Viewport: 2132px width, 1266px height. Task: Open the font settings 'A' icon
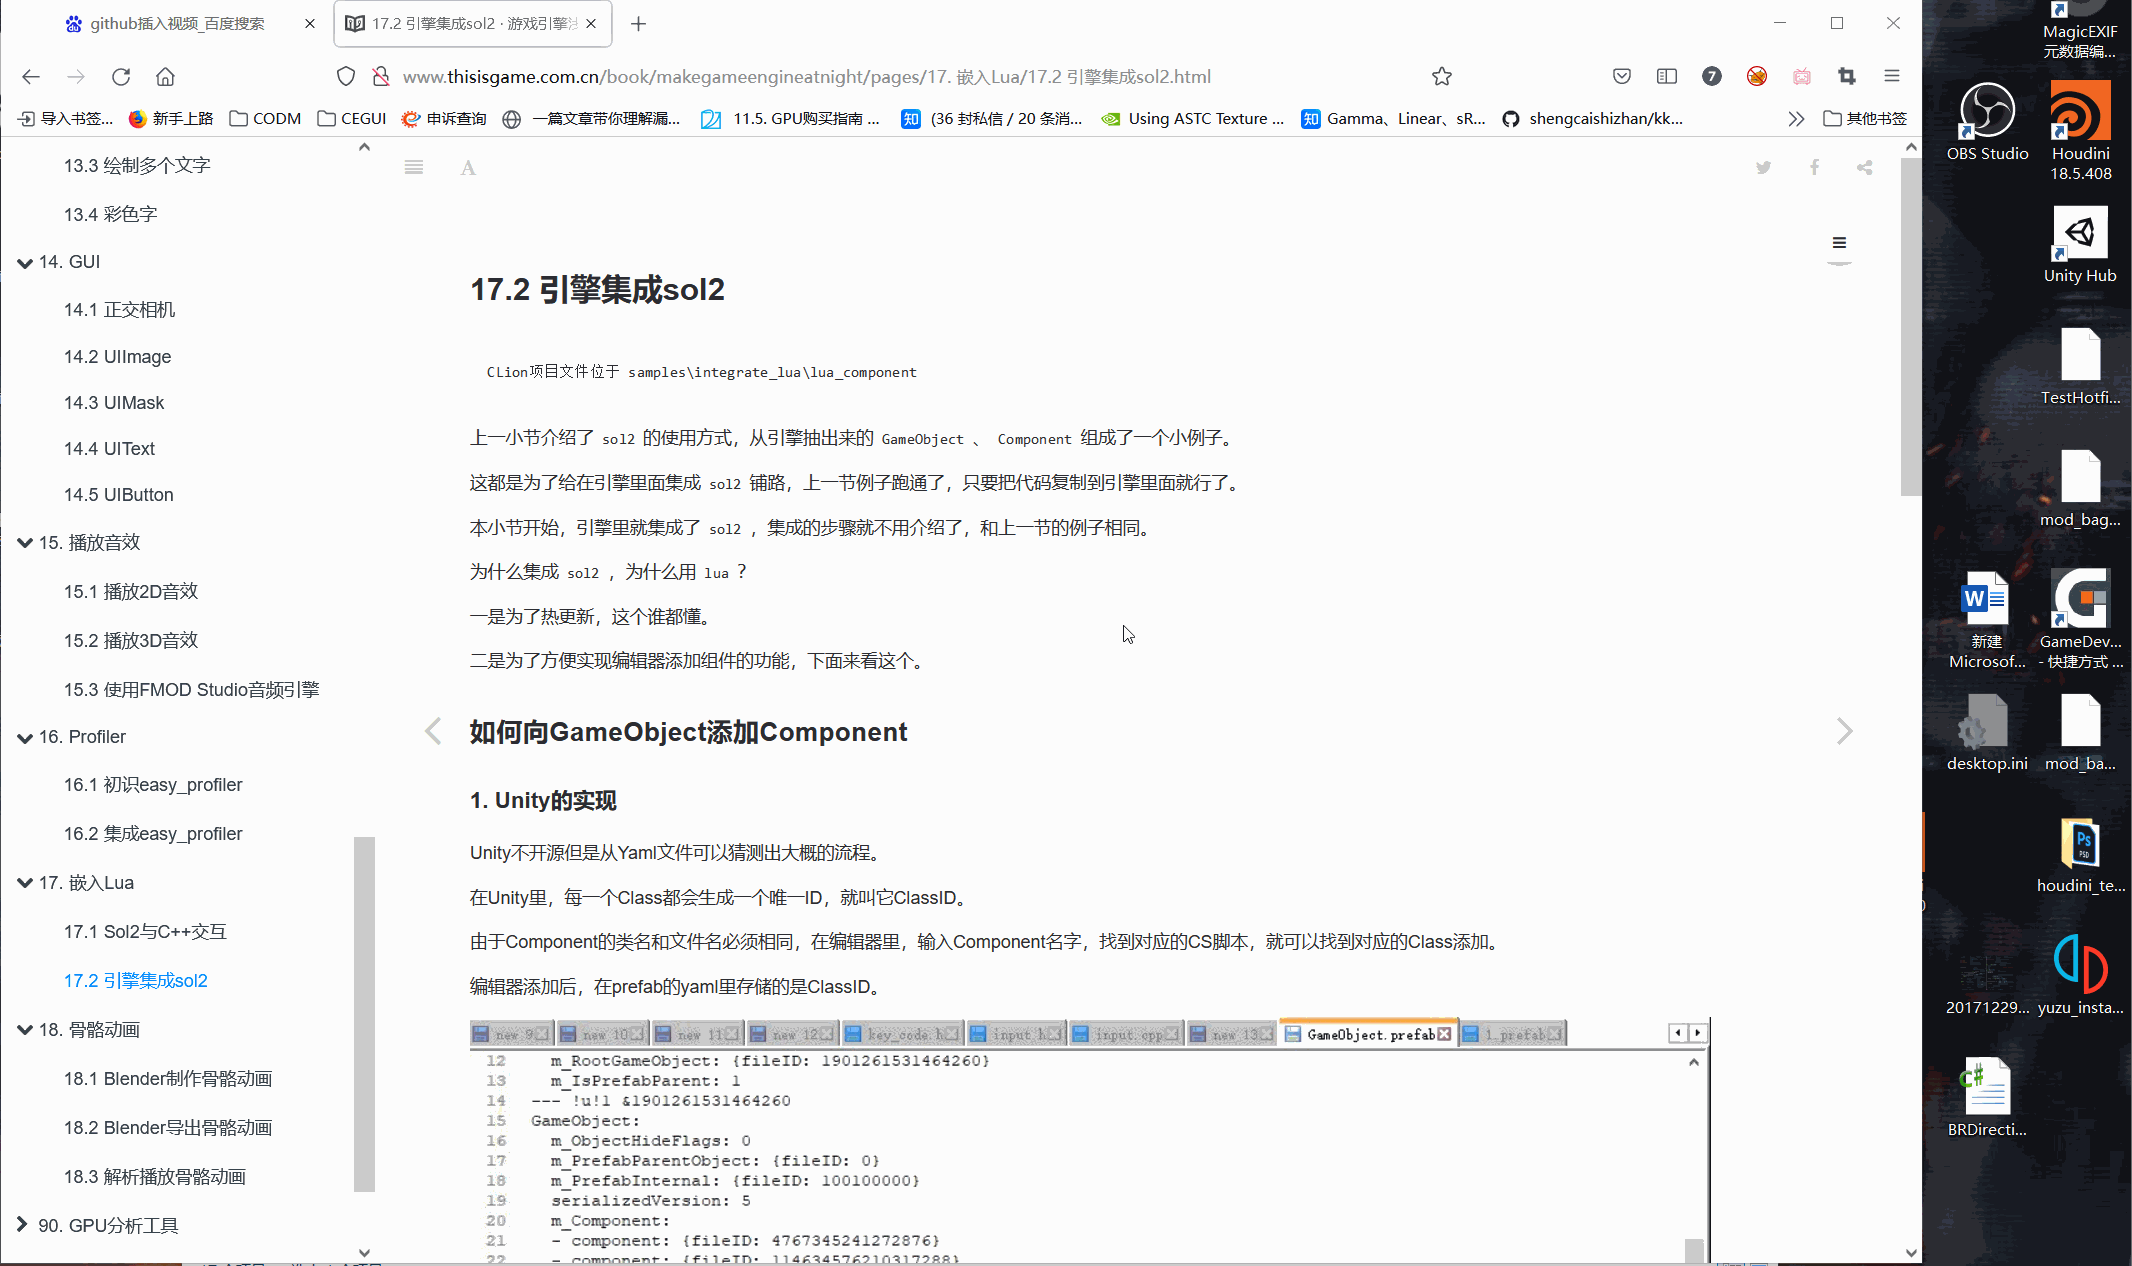coord(468,168)
